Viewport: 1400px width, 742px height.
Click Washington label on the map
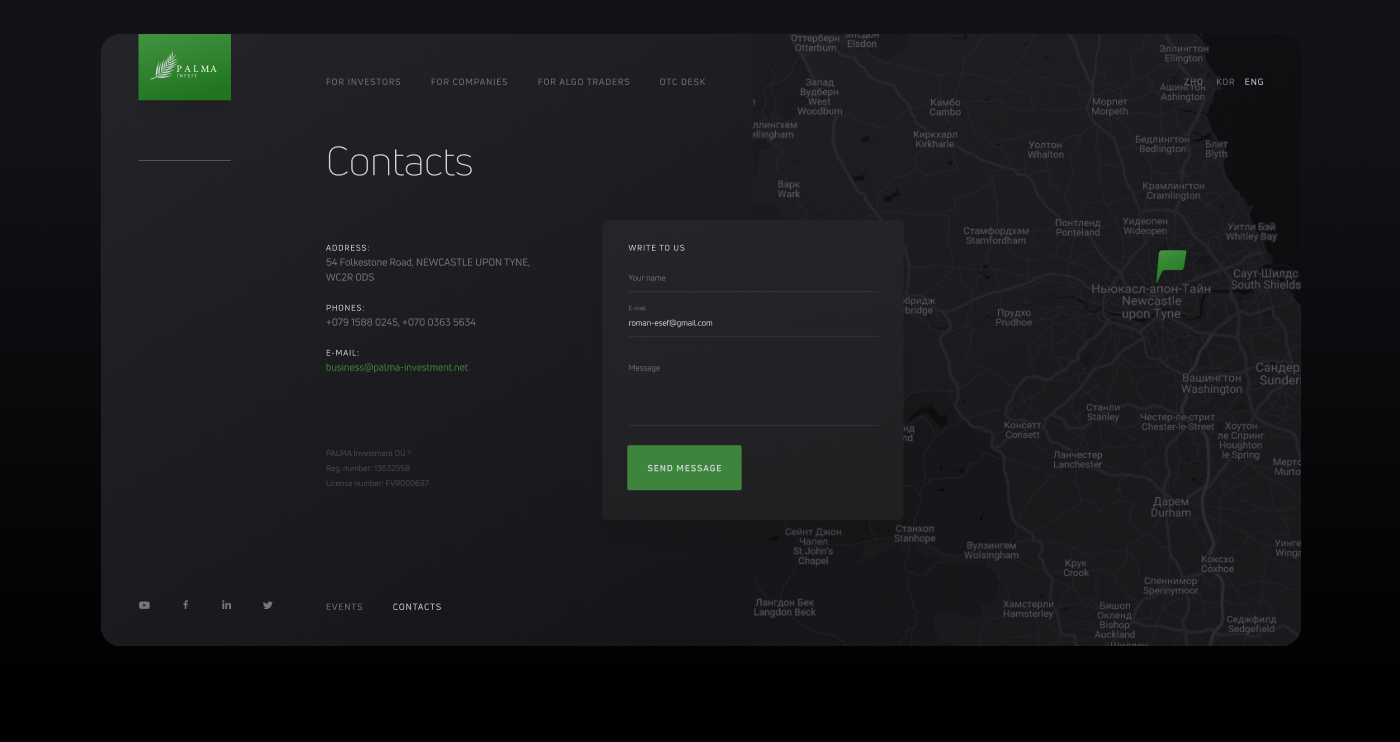tap(1212, 384)
